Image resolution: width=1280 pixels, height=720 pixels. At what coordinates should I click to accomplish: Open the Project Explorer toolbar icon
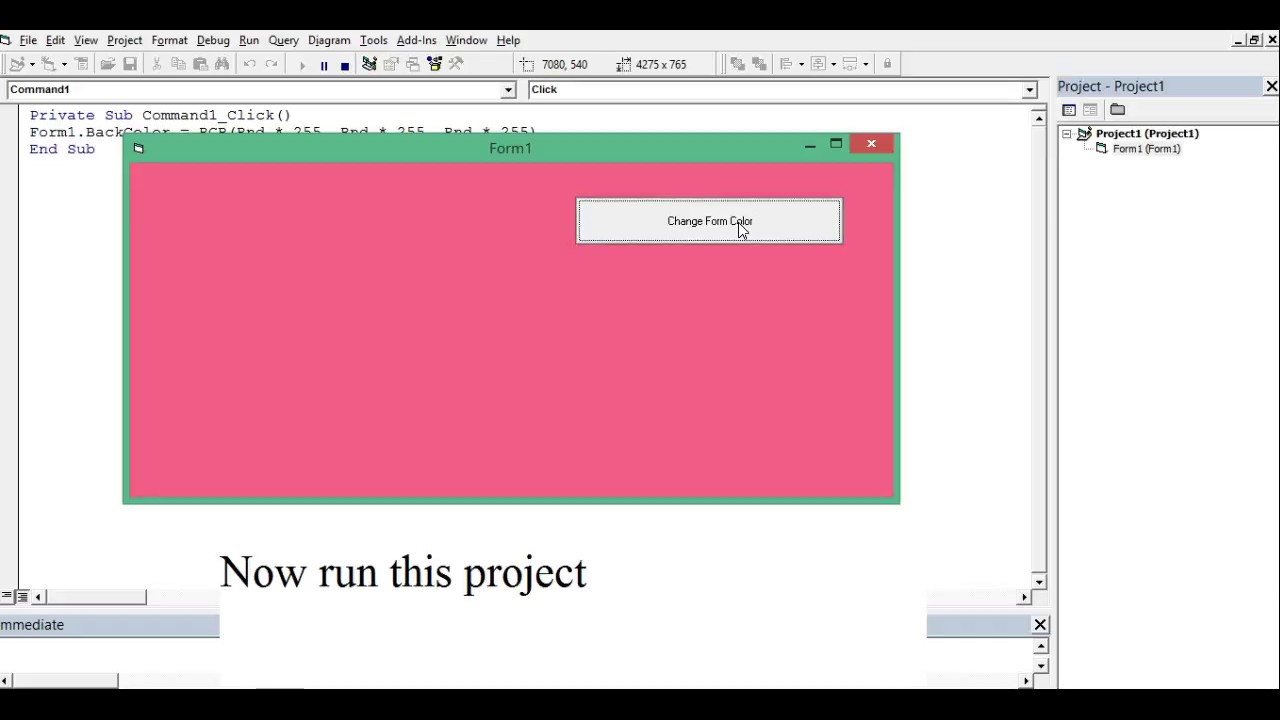pos(369,64)
